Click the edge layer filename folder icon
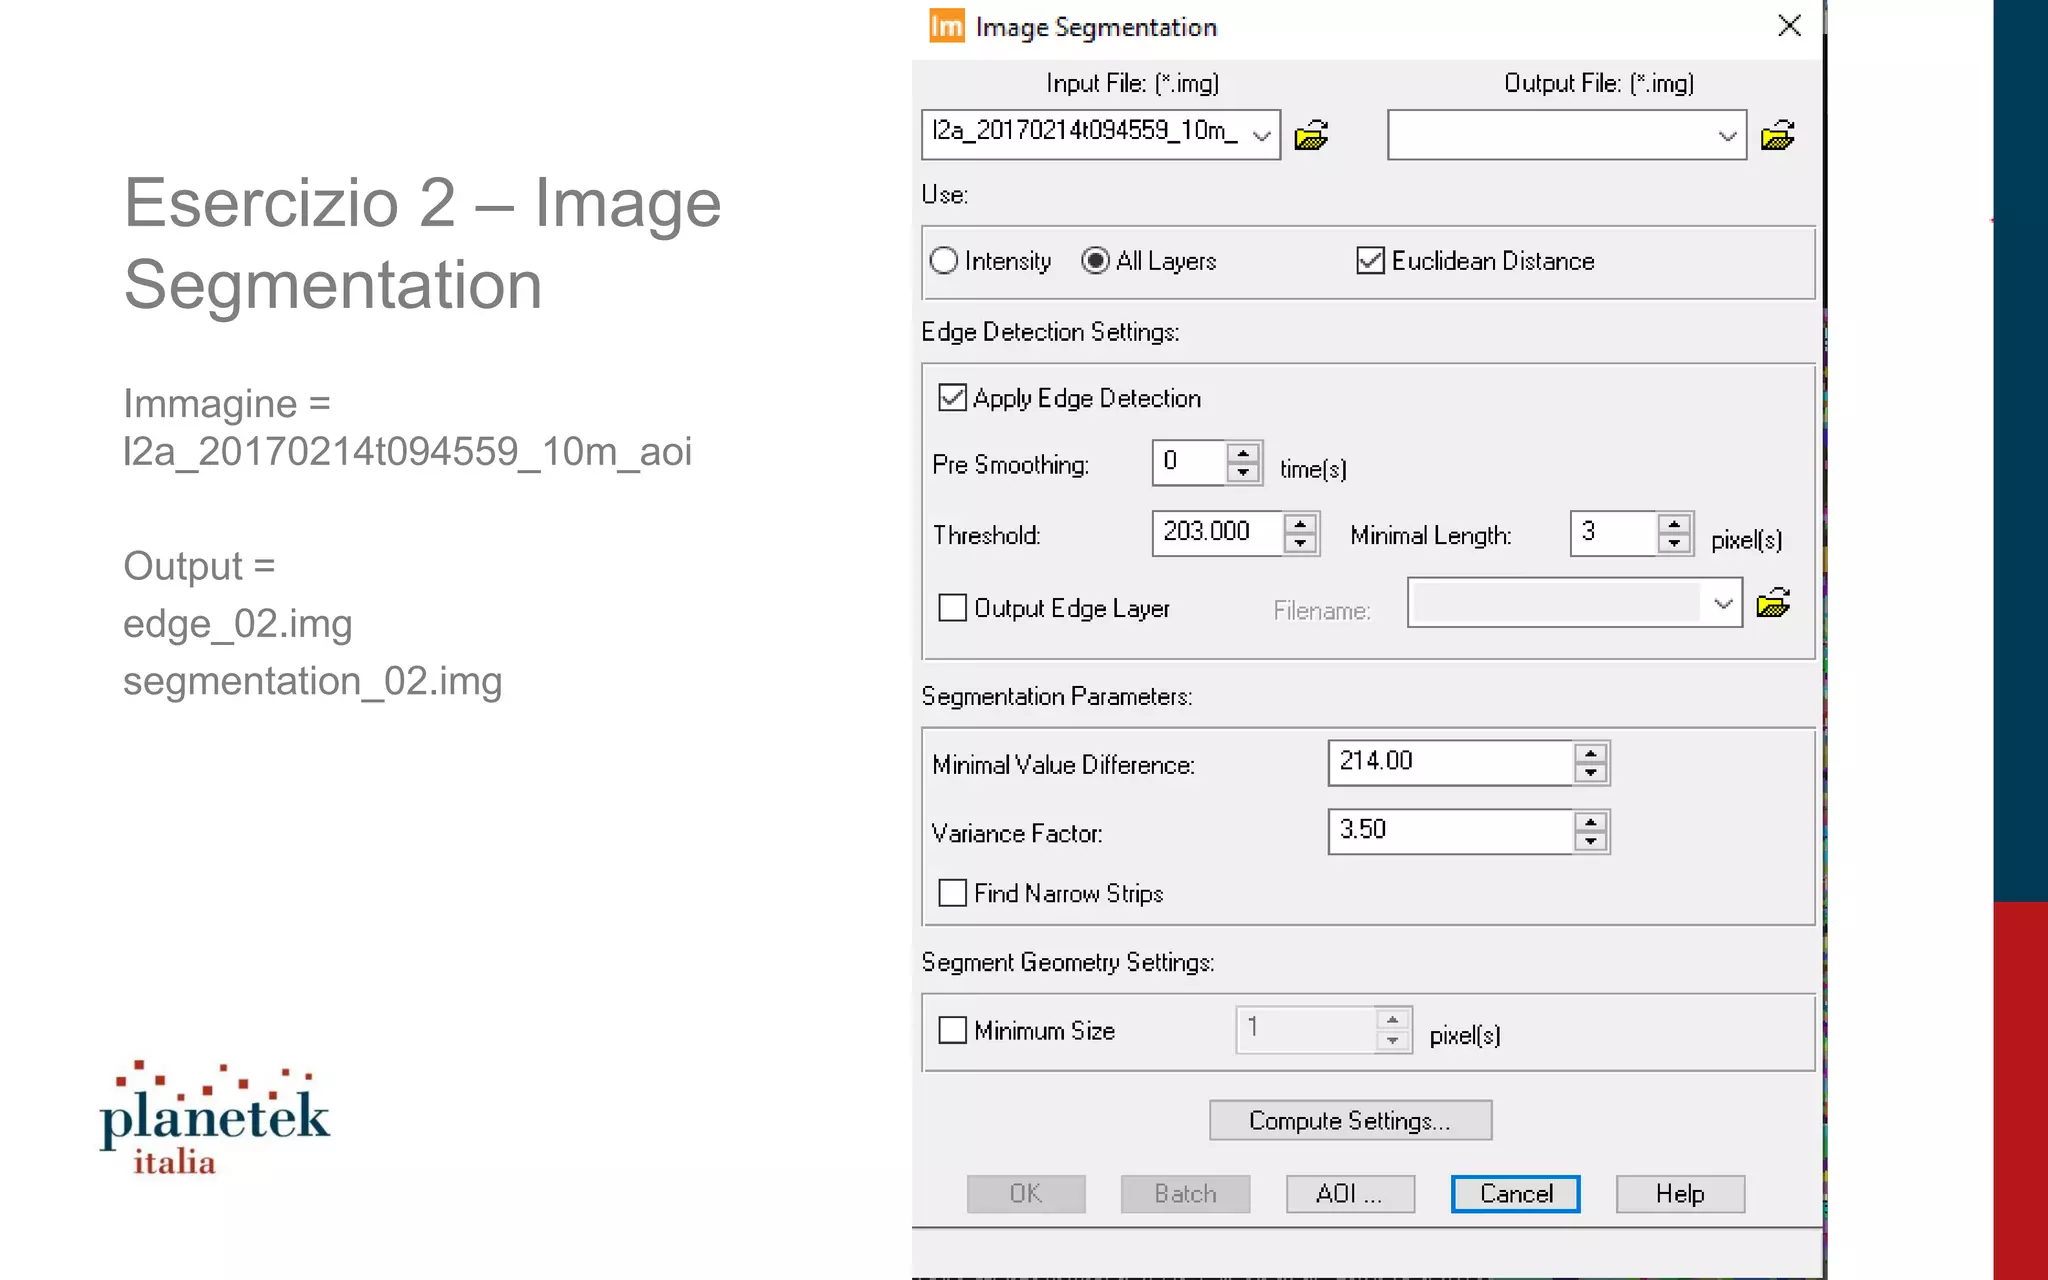 tap(1773, 603)
